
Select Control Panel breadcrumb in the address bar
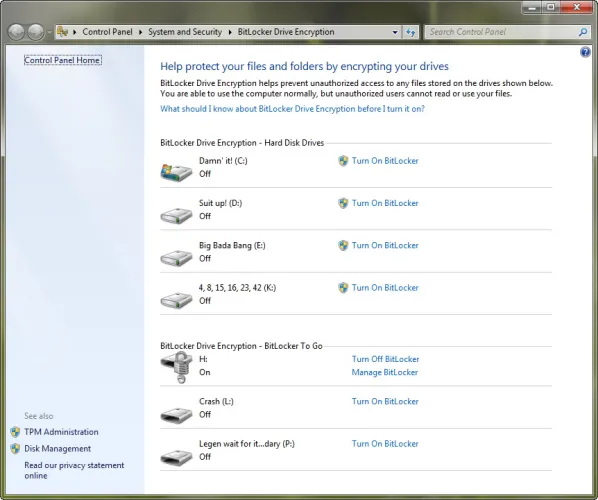point(107,32)
